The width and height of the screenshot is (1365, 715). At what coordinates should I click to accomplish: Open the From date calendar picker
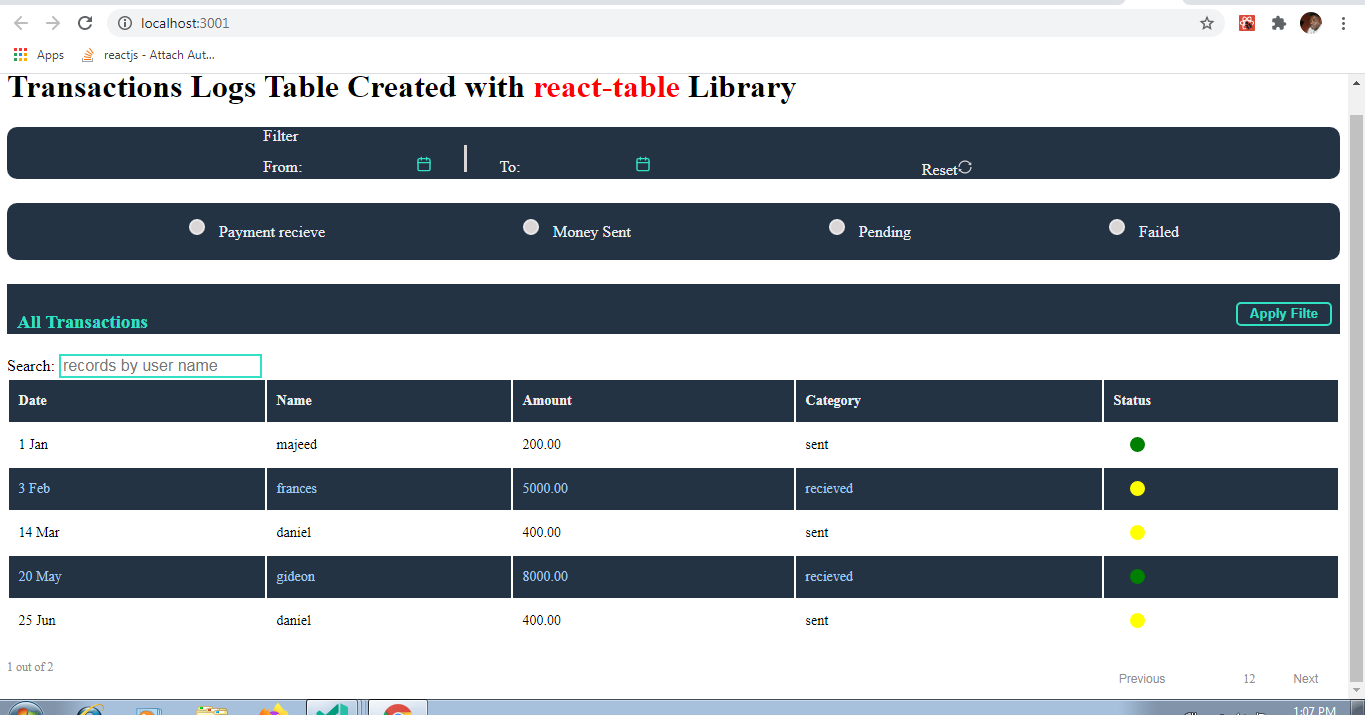coord(424,165)
